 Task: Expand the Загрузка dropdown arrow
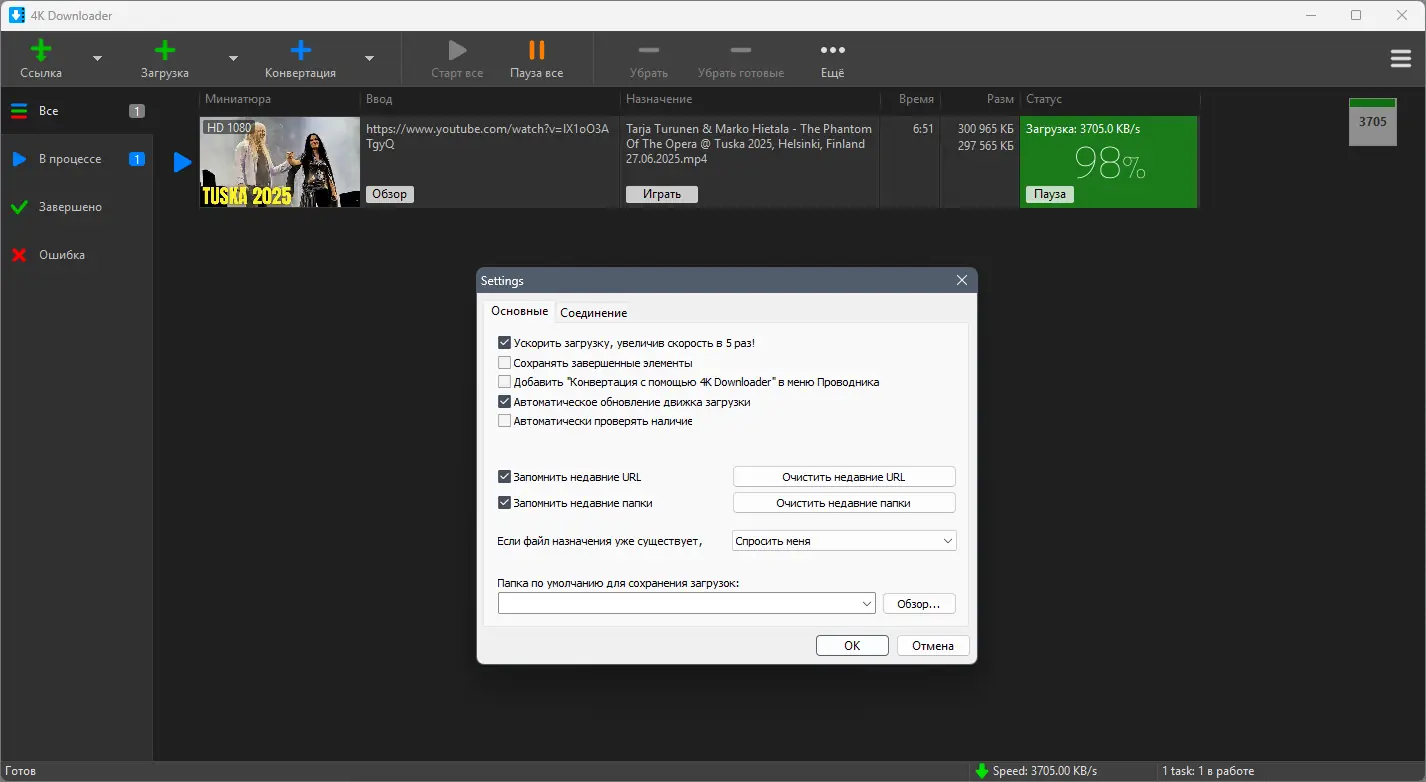(233, 58)
